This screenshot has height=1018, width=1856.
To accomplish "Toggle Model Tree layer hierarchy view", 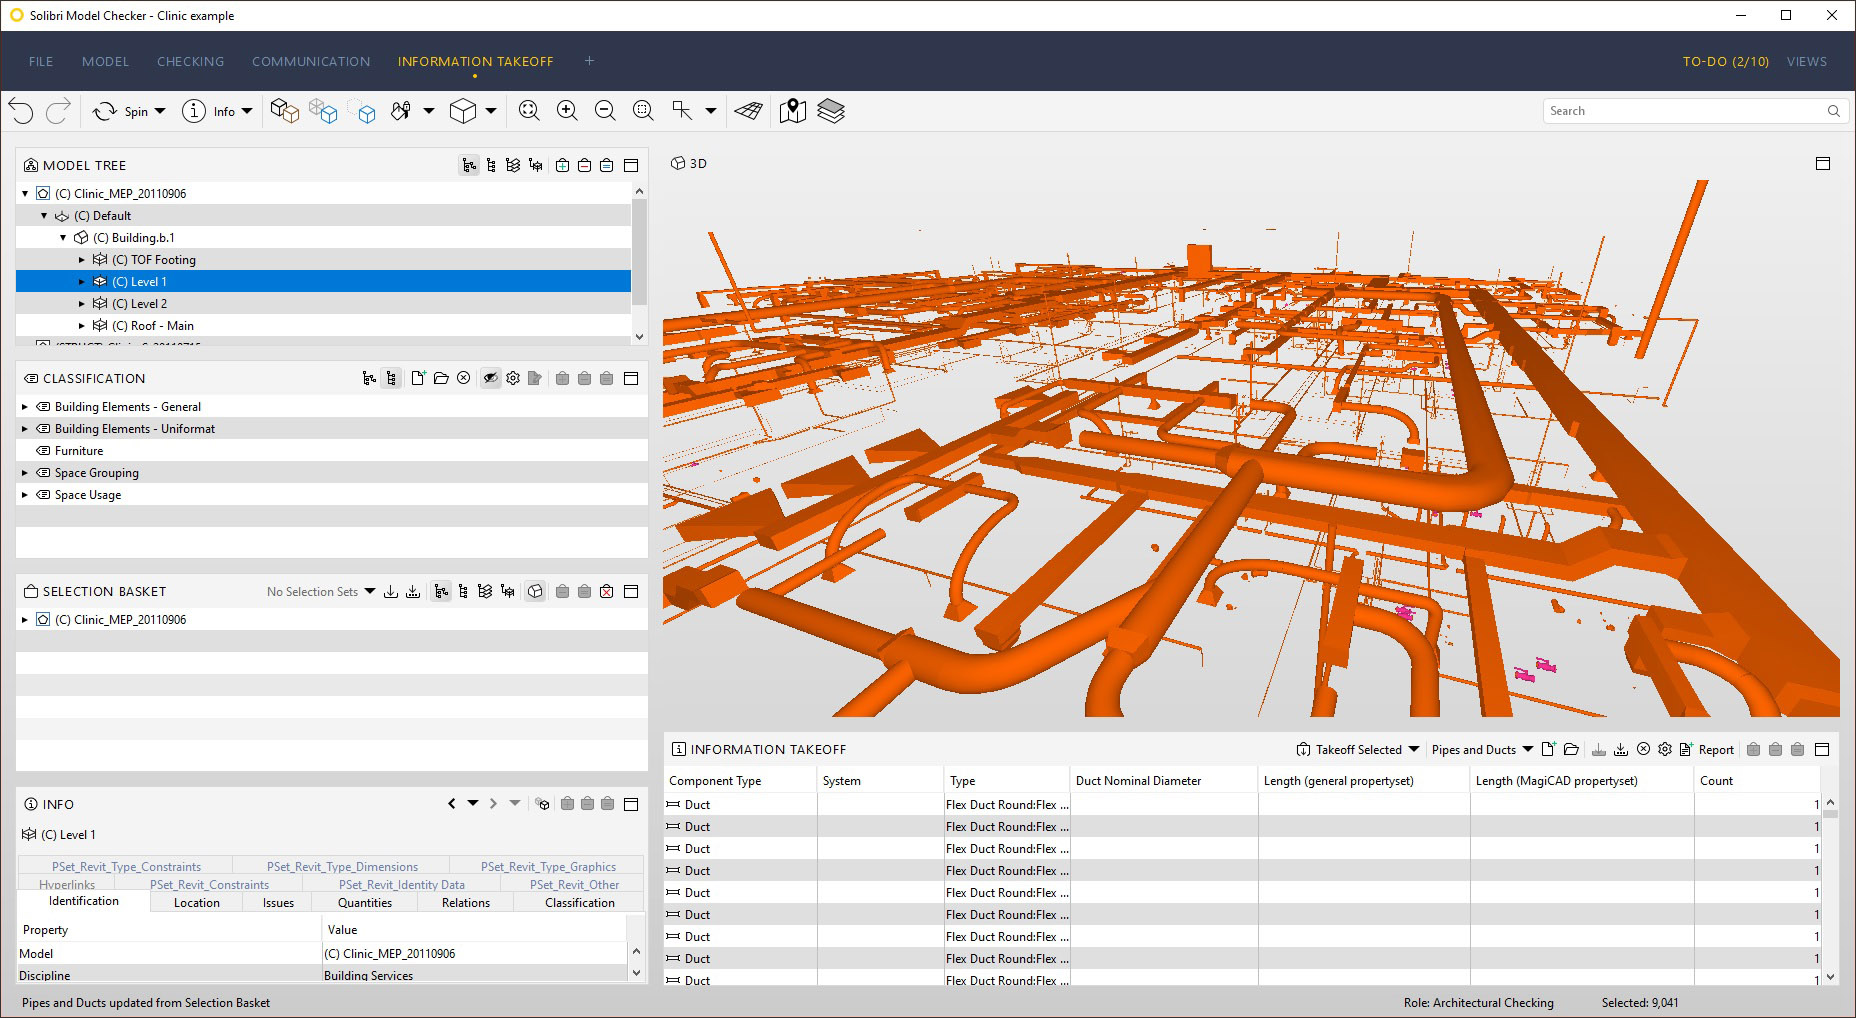I will click(x=513, y=166).
